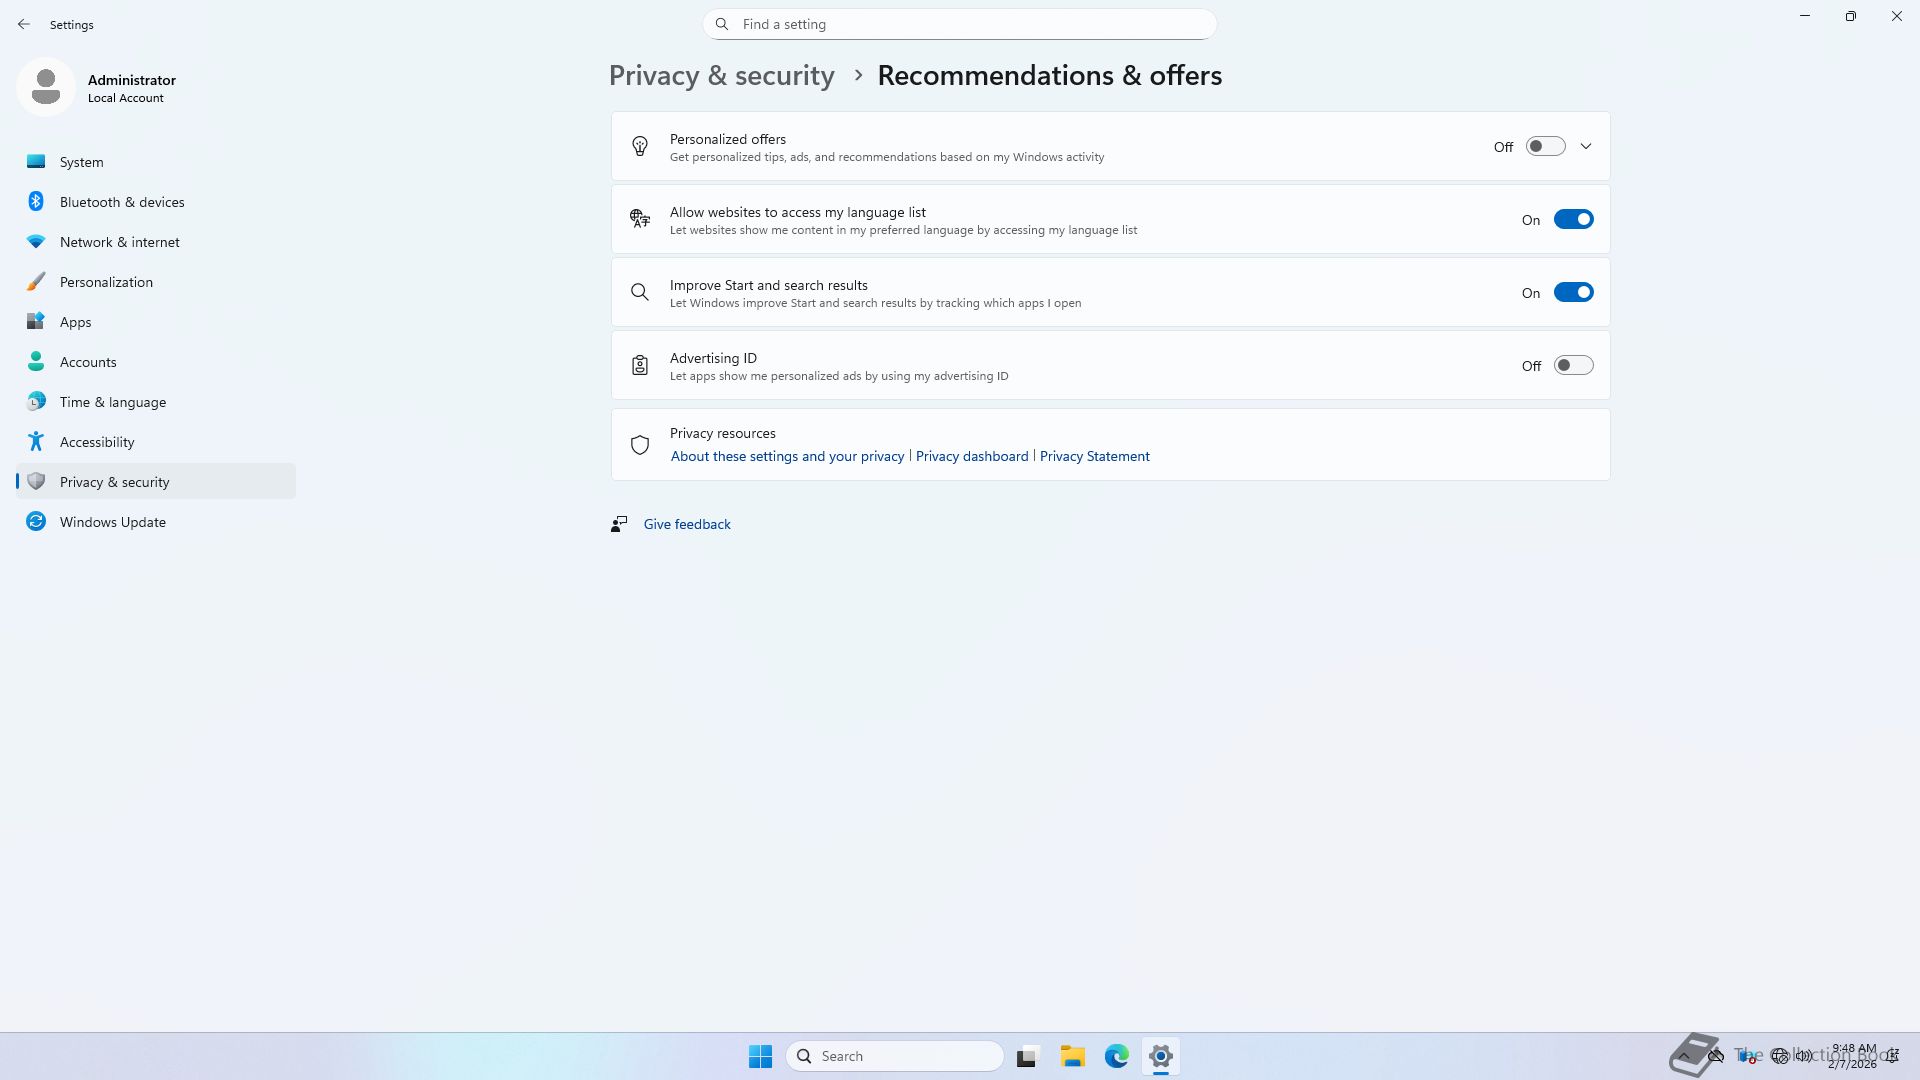Click the Windows Update sync icon
This screenshot has height=1080, width=1920.
tap(36, 522)
